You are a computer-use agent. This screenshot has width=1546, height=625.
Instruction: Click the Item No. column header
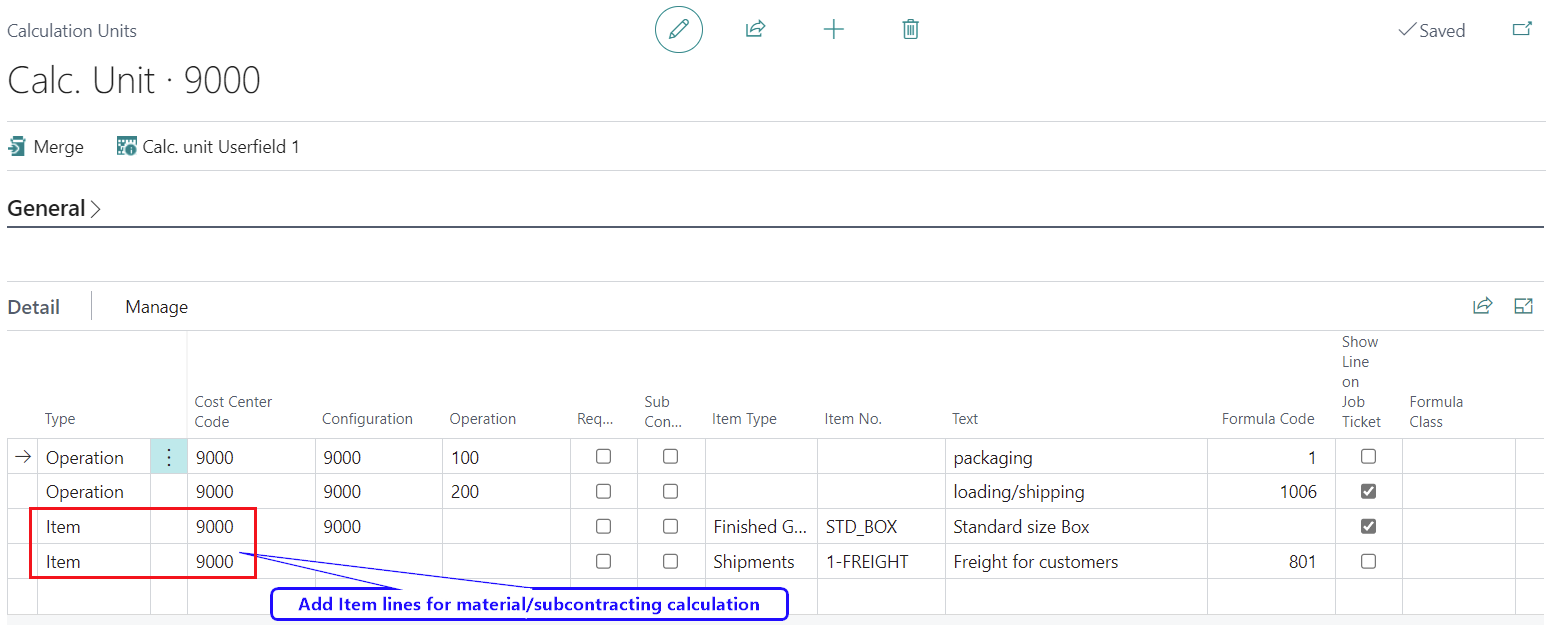[x=853, y=419]
